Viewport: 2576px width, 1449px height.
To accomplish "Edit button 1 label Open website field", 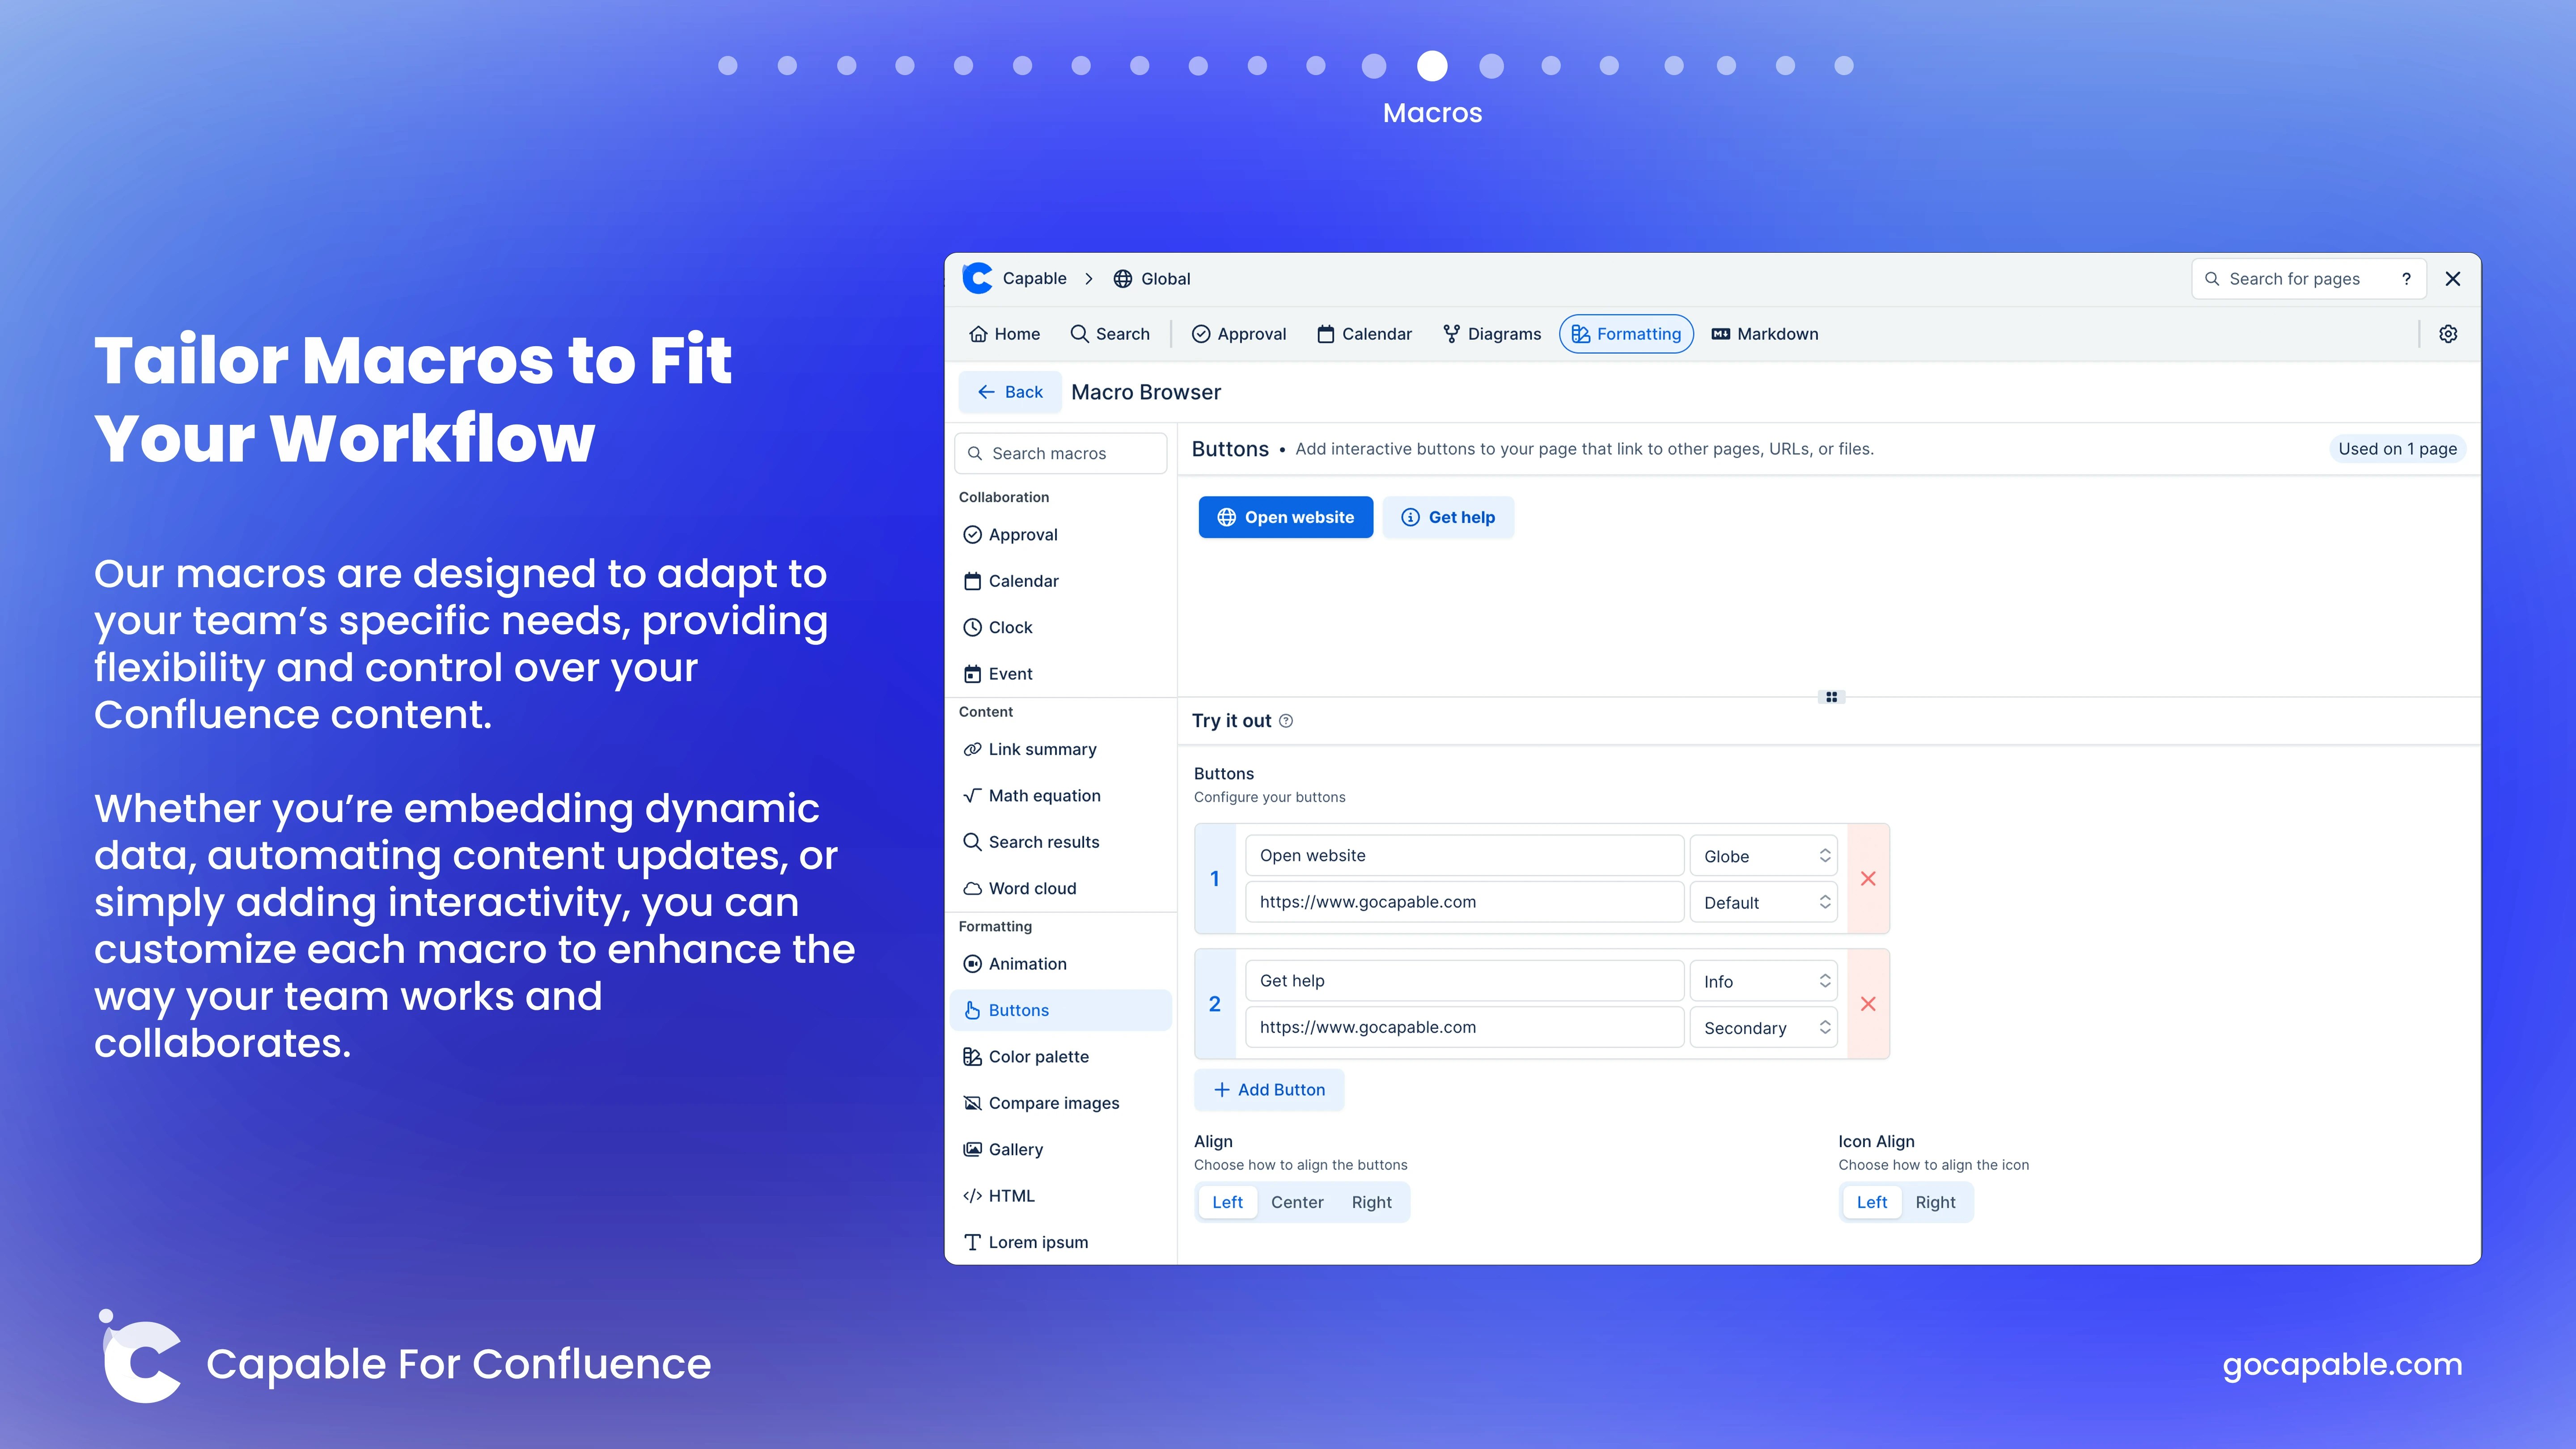I will point(1464,856).
